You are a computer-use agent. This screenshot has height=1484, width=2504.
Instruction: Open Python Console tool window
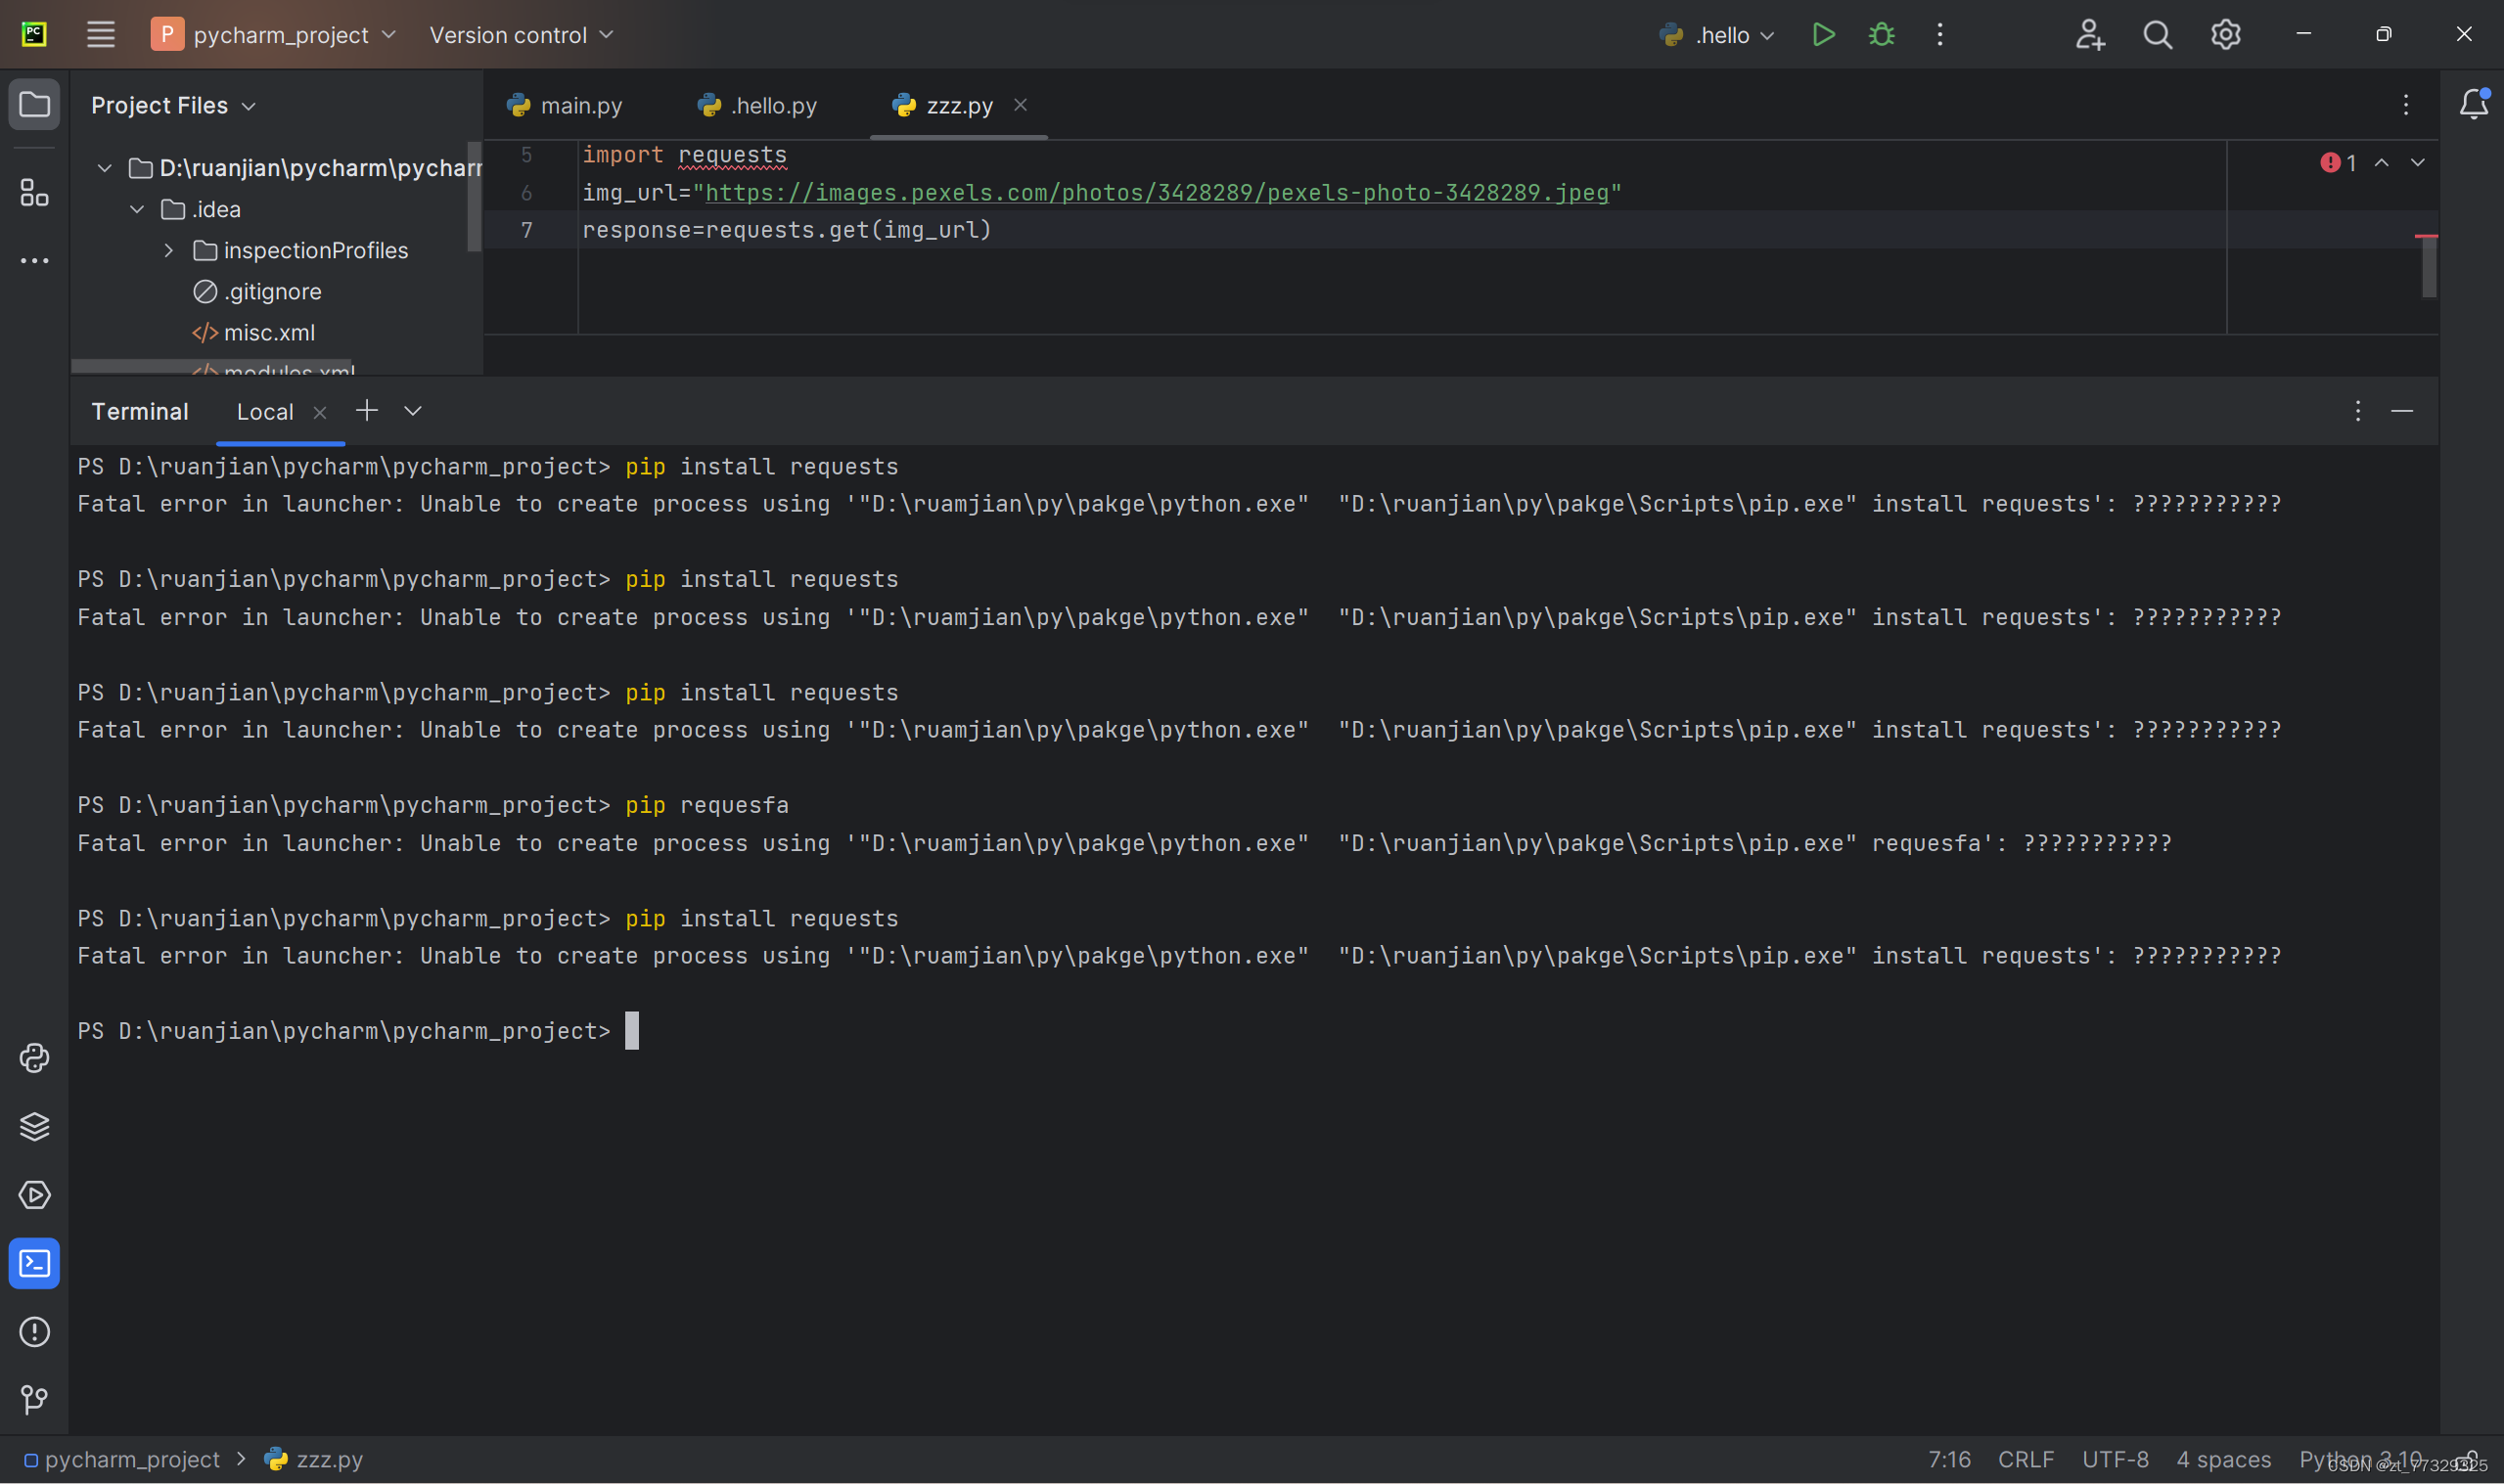point(34,1058)
